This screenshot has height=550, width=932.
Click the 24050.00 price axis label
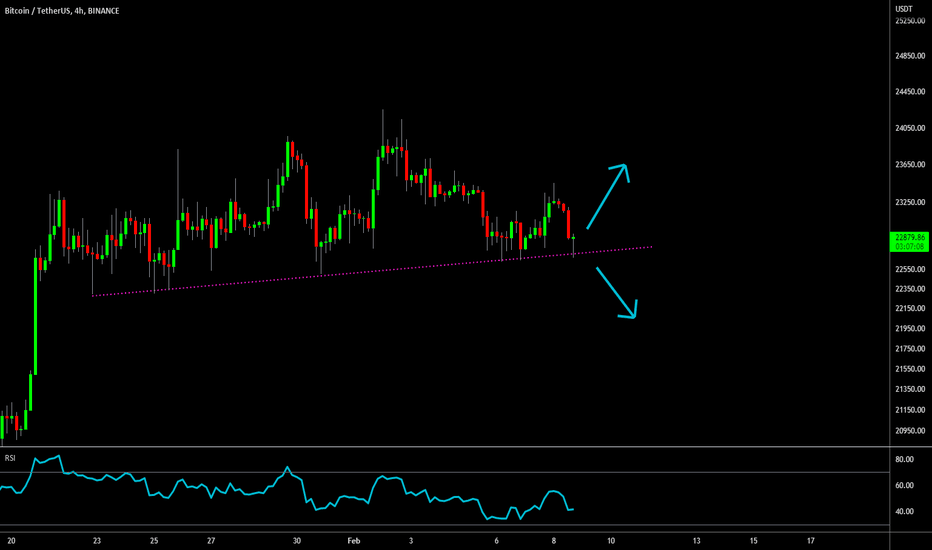point(910,128)
